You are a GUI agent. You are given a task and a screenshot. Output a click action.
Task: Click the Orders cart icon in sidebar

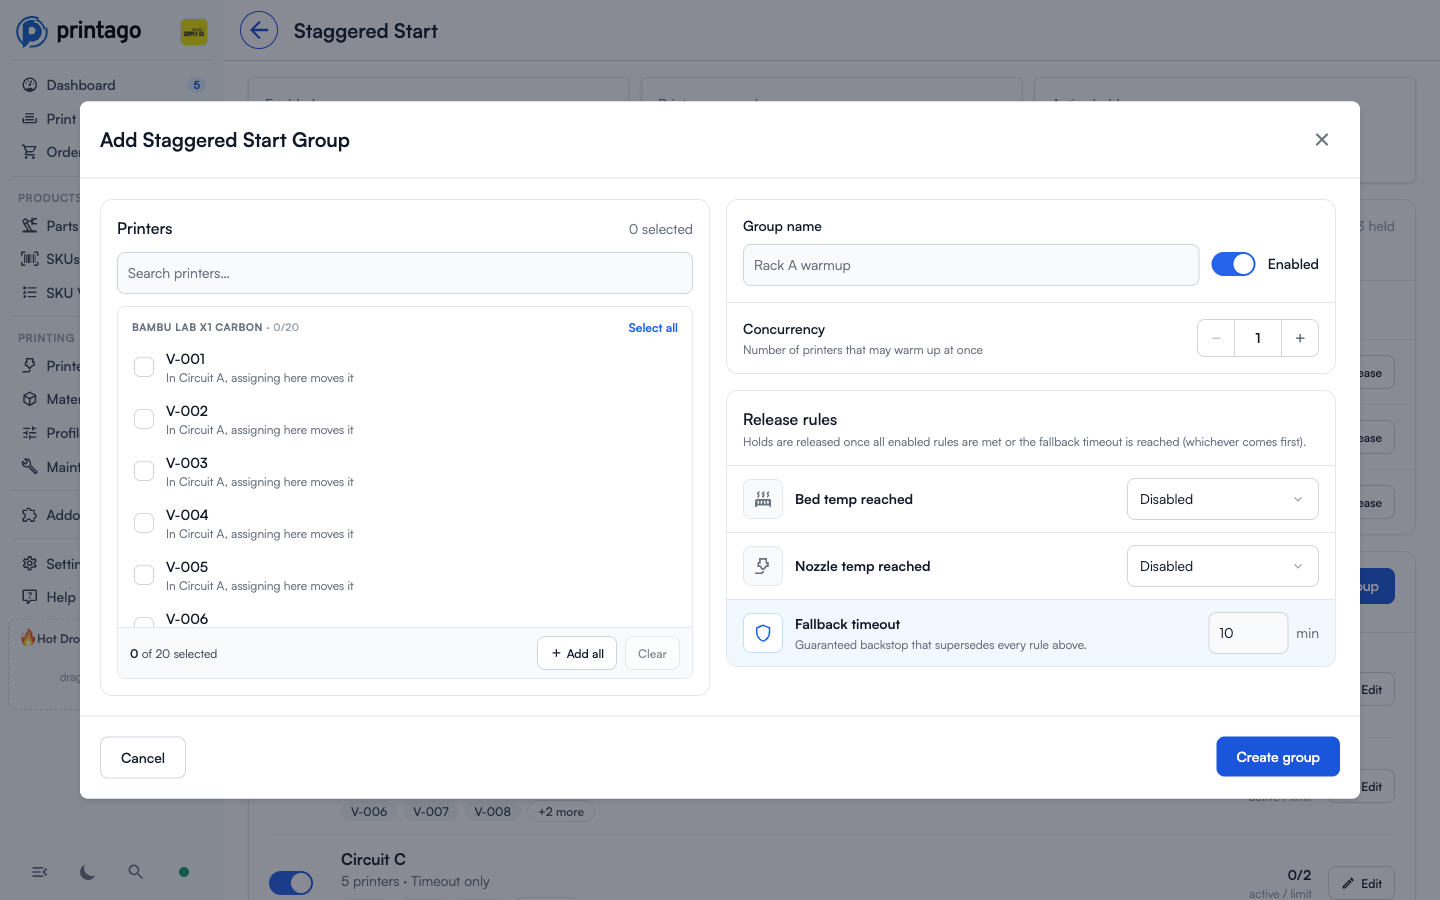point(30,152)
